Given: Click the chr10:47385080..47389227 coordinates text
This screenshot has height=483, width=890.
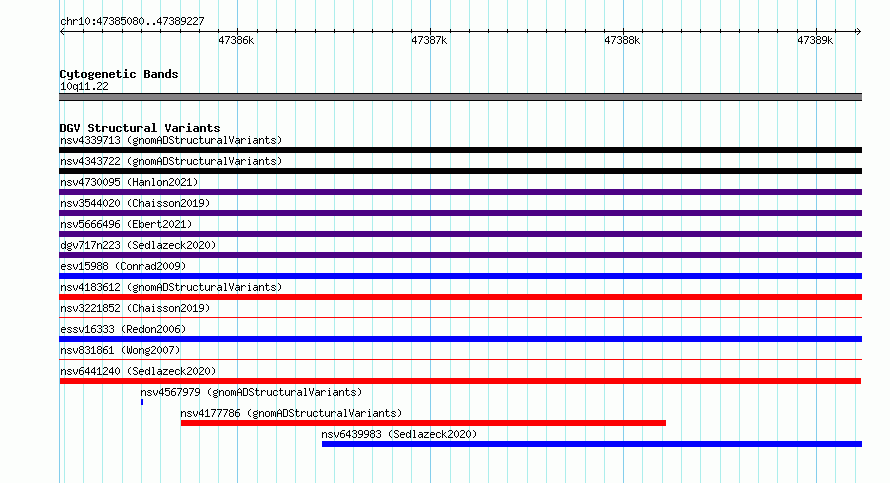Looking at the screenshot, I should click(132, 22).
